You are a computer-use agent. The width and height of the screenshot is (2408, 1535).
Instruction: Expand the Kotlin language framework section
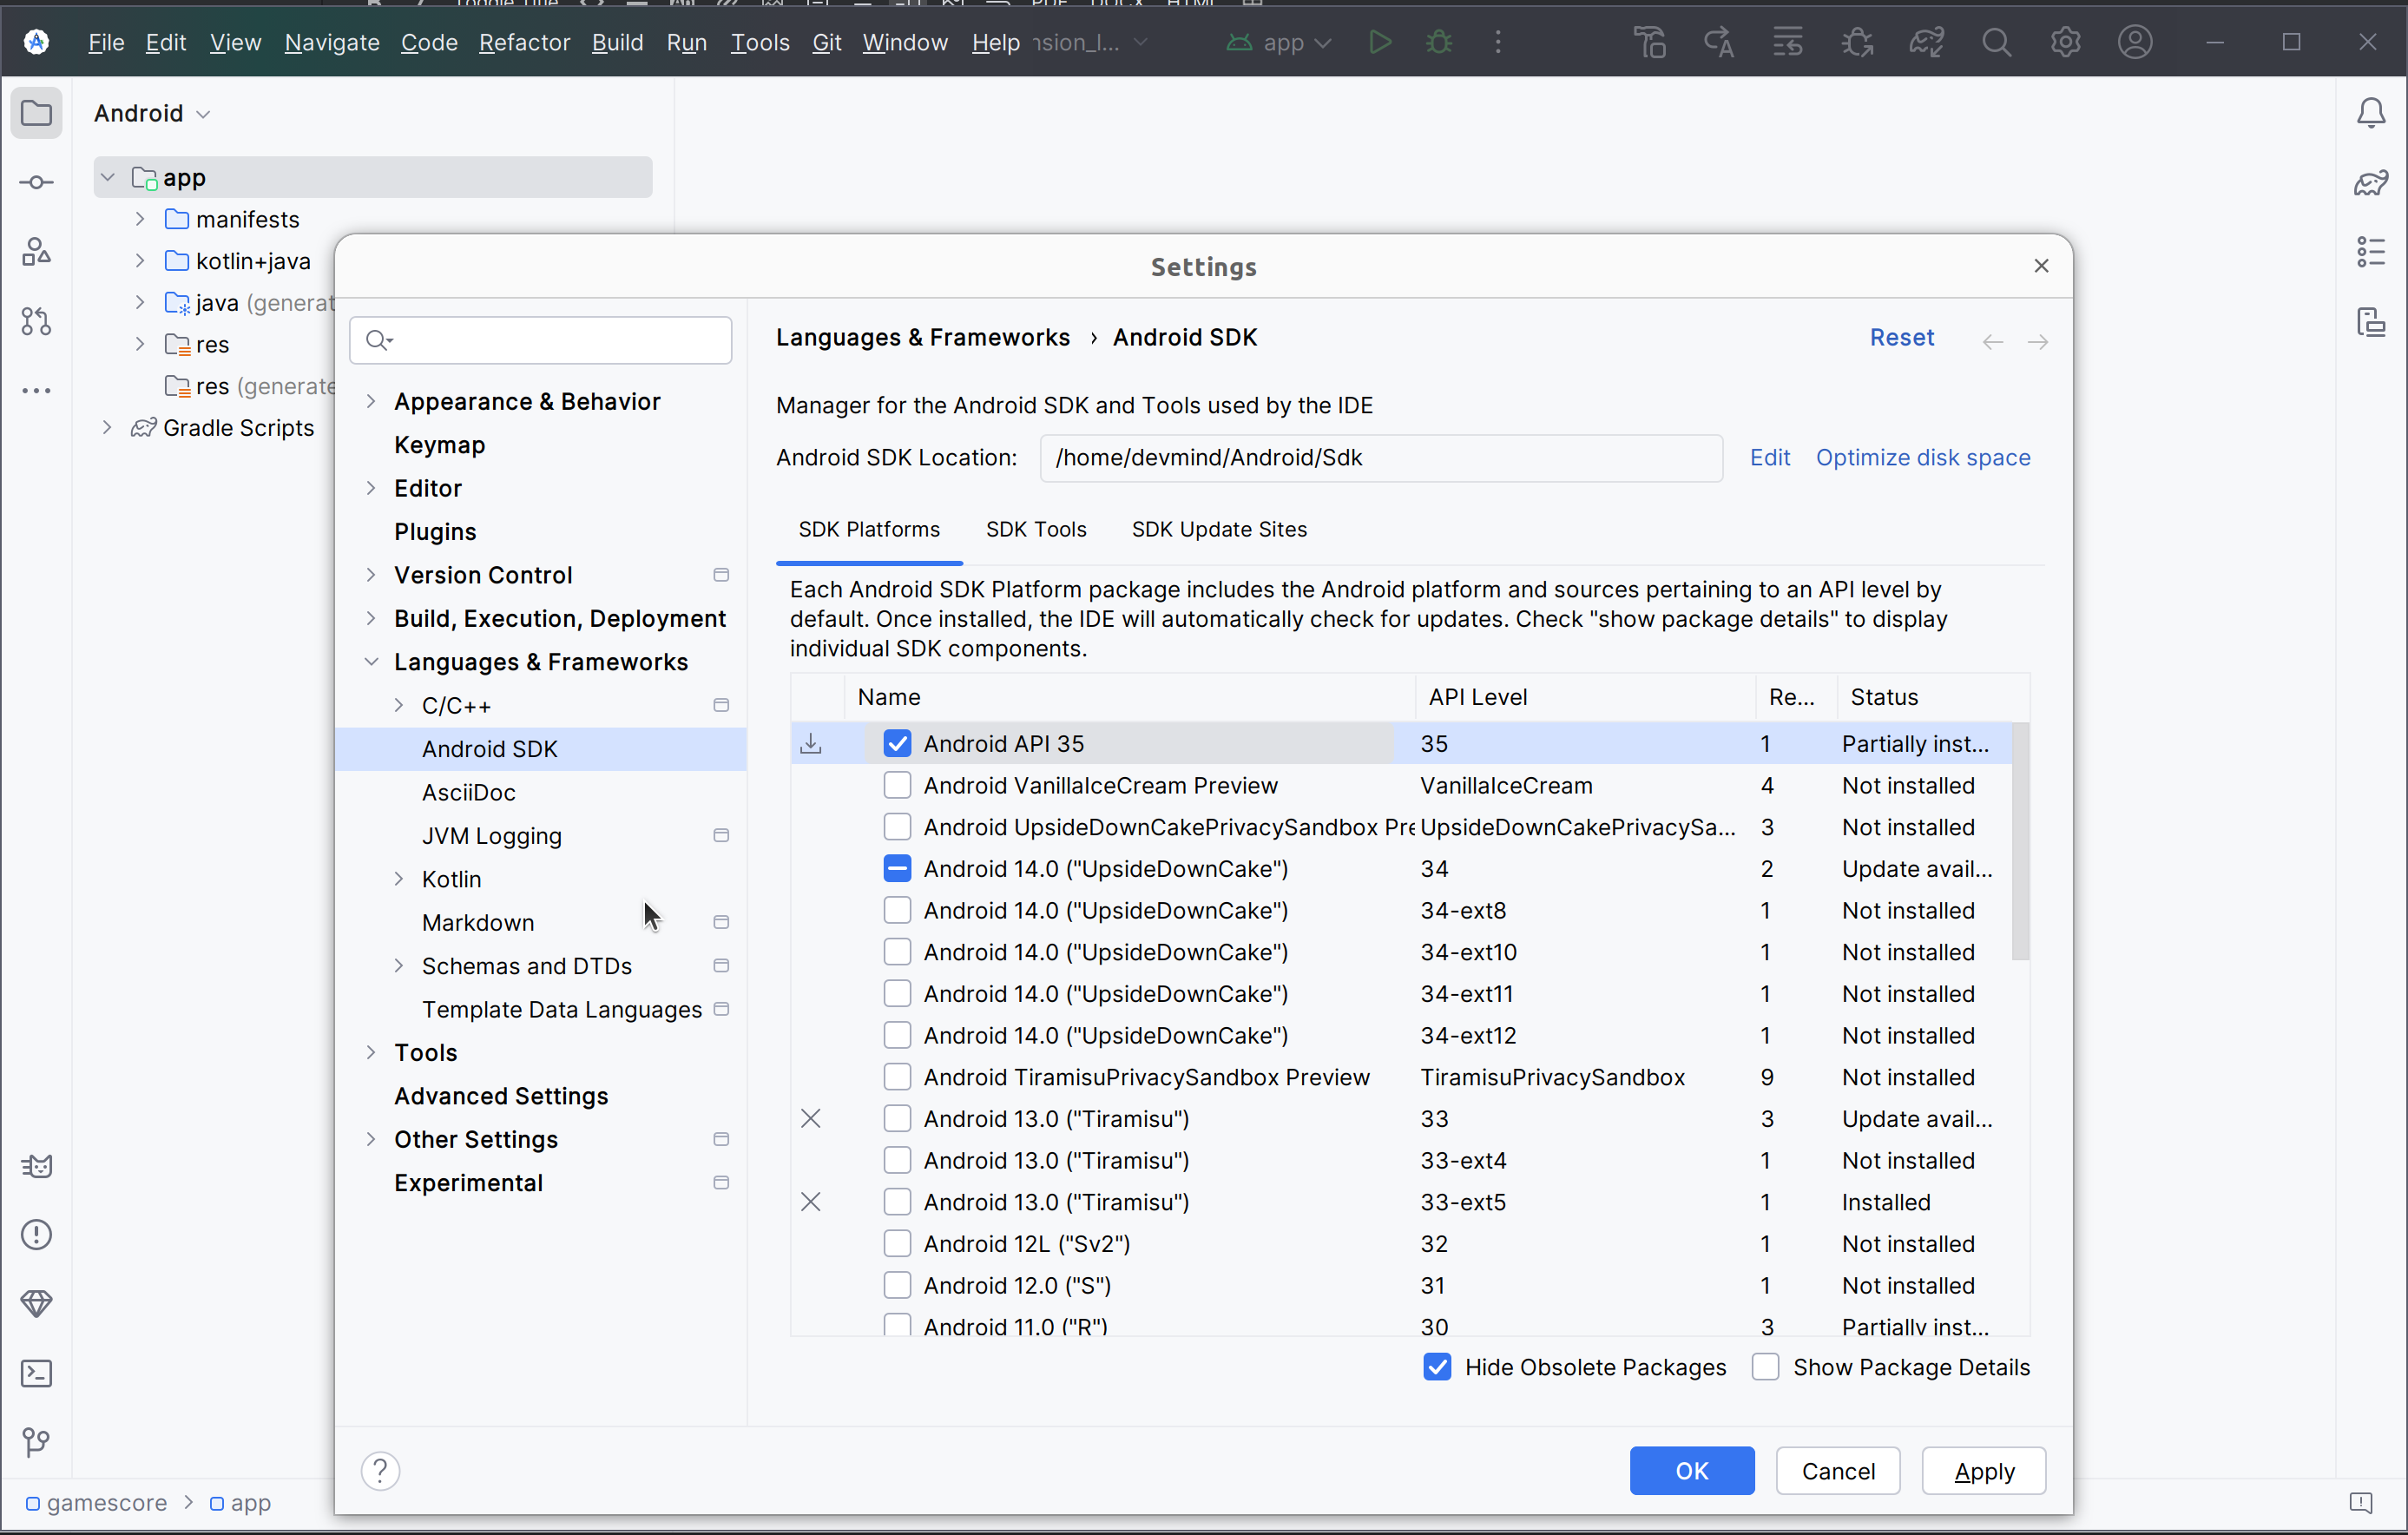click(398, 878)
